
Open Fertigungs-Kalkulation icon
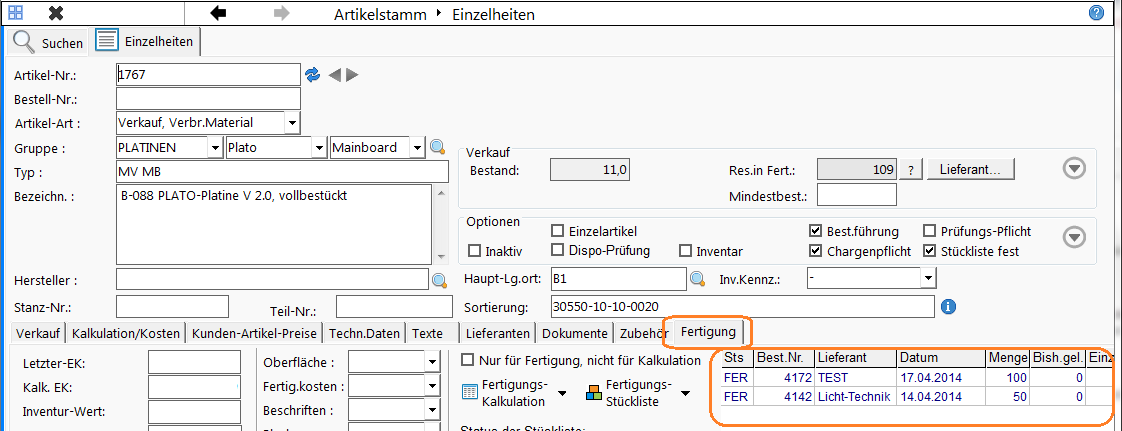coord(469,392)
